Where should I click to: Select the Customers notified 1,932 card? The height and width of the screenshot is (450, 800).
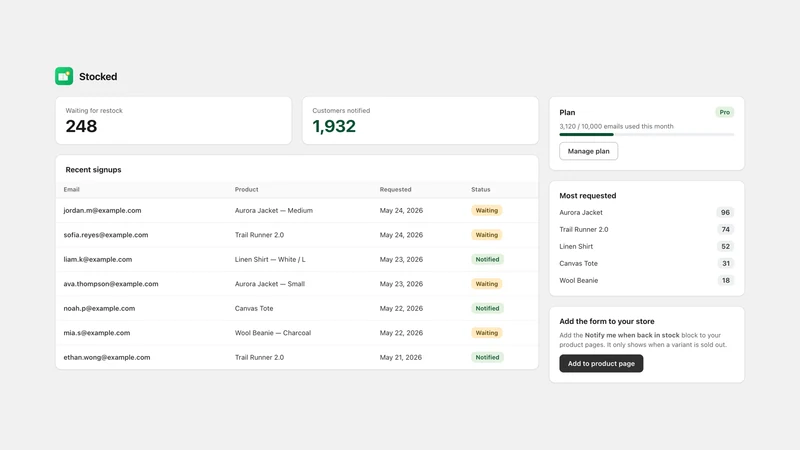tap(420, 120)
